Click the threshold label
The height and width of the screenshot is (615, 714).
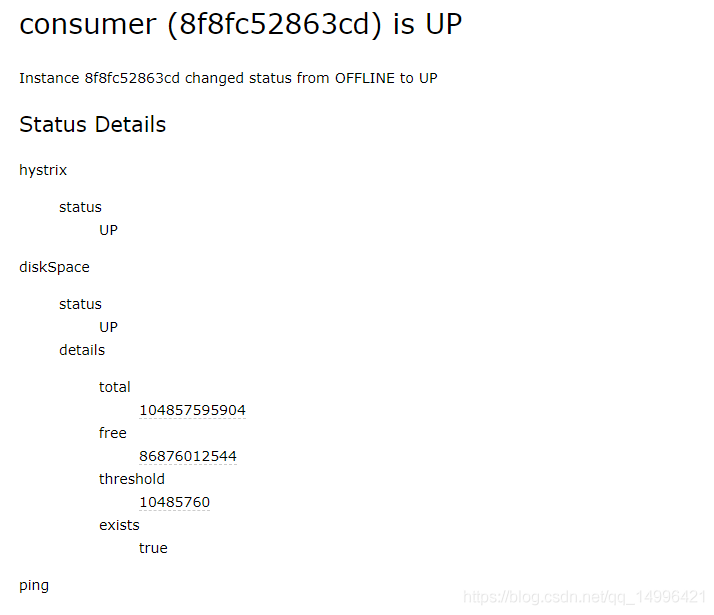click(132, 479)
